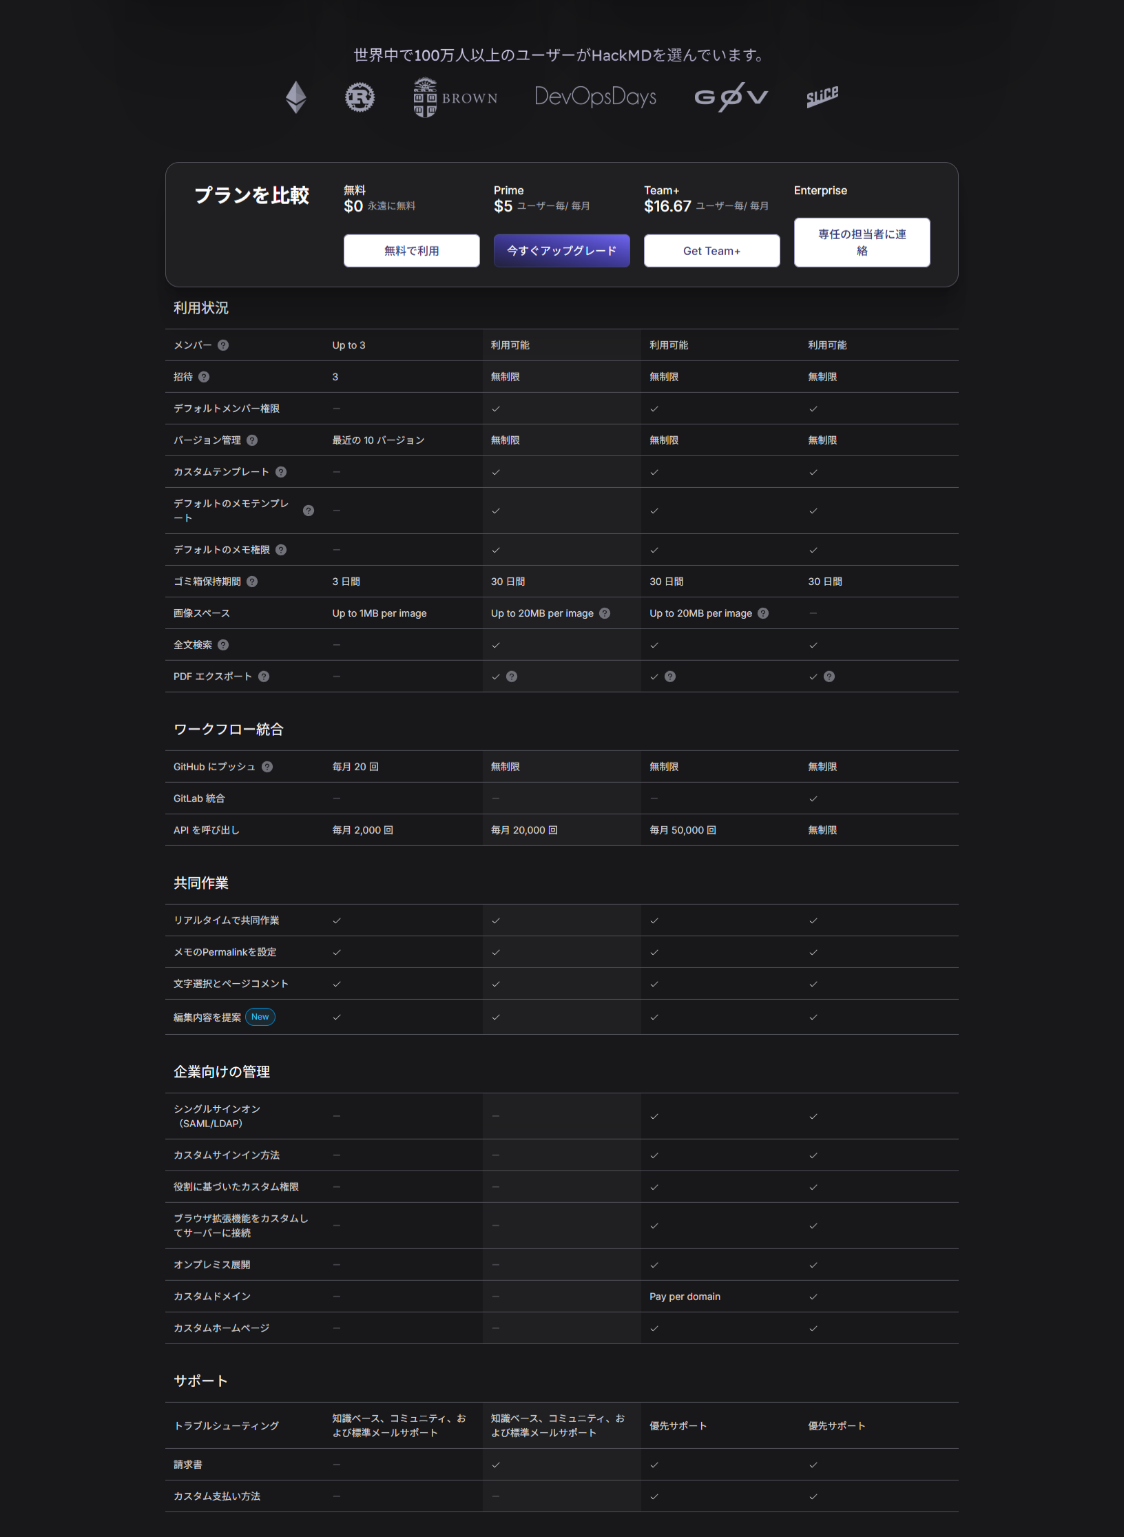This screenshot has height=1537, width=1124.
Task: Click the DevOpsDays logo
Action: coord(595,97)
